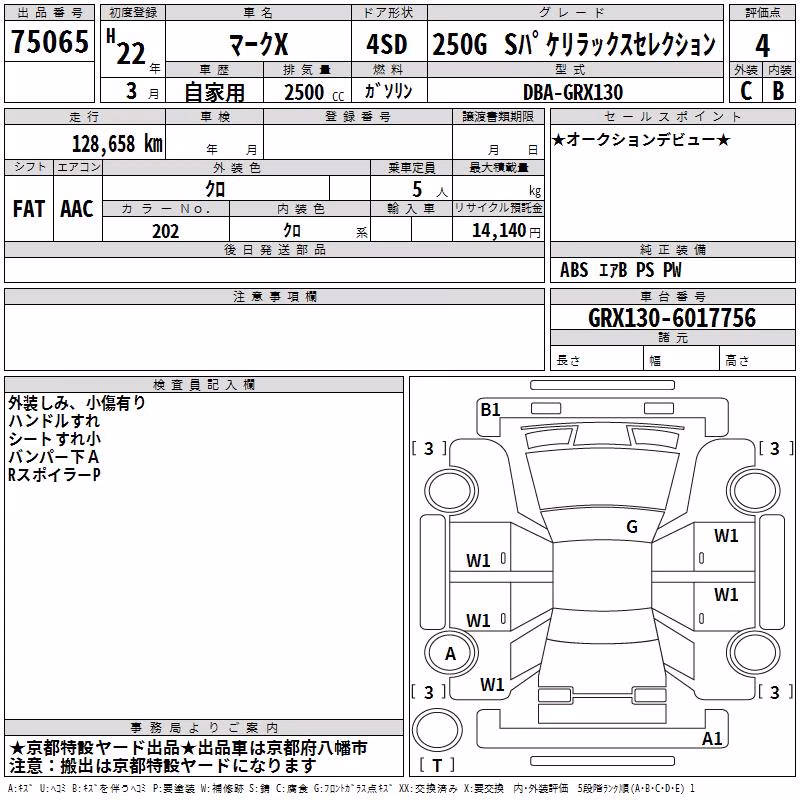The image size is (800, 800).
Task: Click the color number 202
Action: (x=165, y=231)
